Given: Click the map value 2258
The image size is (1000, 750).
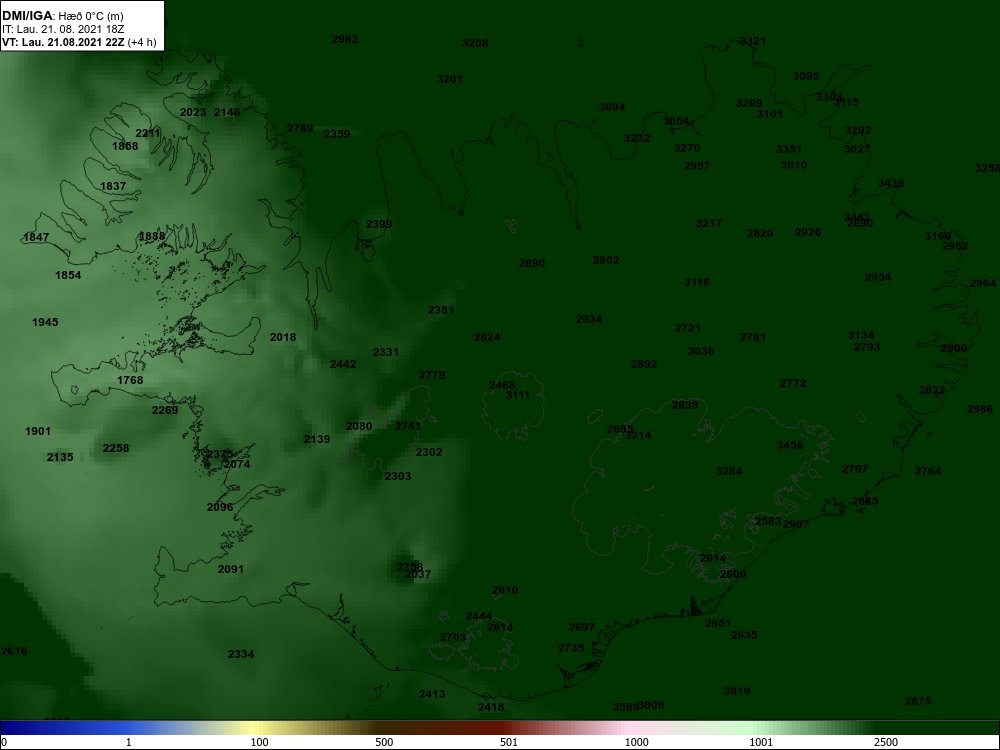Looking at the screenshot, I should 116,448.
